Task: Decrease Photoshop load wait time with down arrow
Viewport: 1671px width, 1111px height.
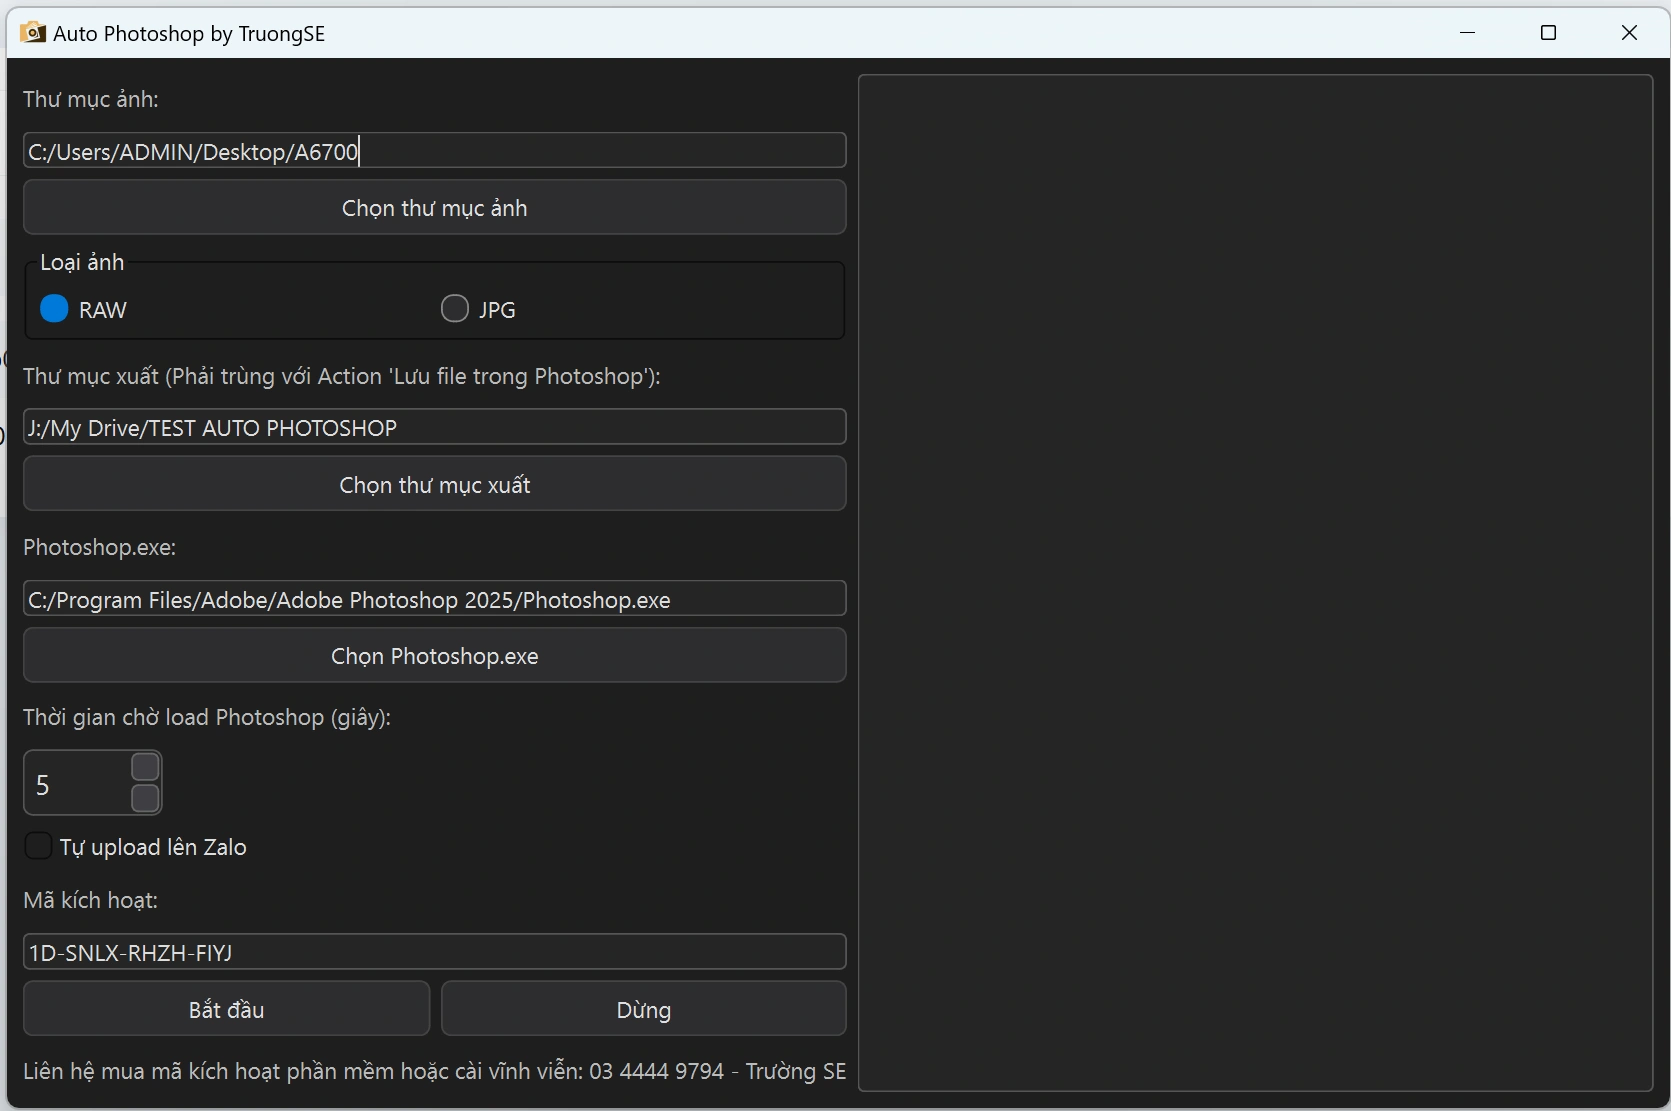Action: (146, 798)
